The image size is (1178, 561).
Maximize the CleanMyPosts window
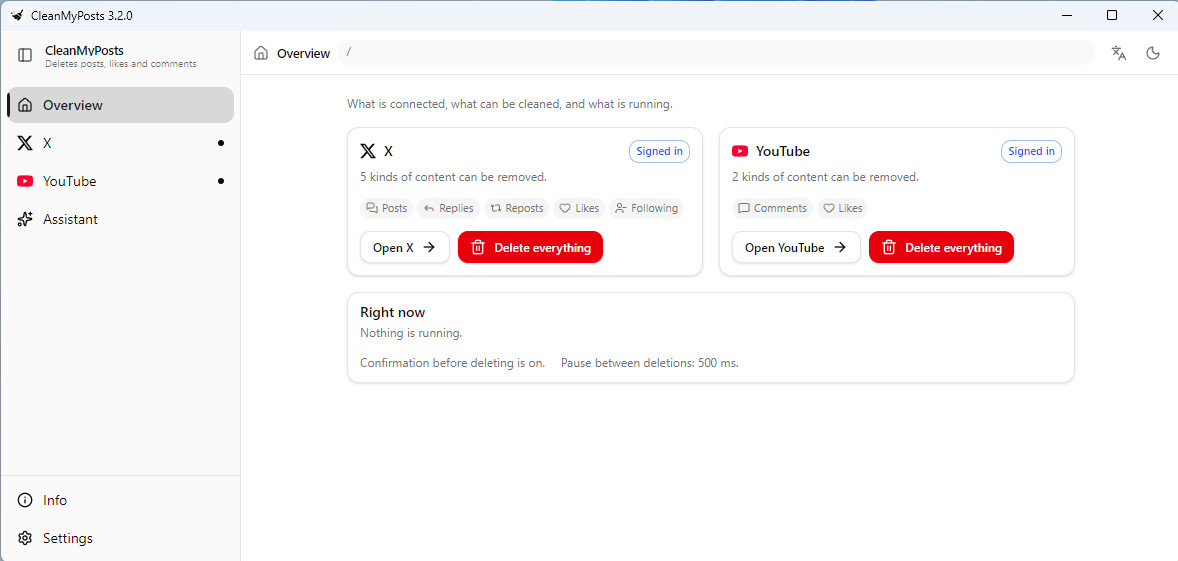pos(1112,15)
